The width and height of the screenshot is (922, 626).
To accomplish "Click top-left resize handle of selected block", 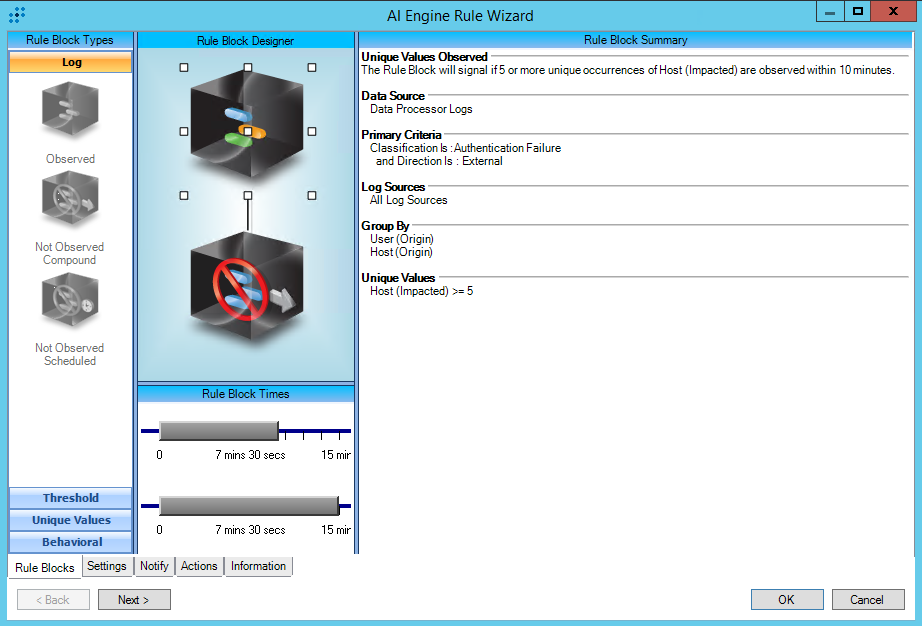I will pyautogui.click(x=184, y=68).
